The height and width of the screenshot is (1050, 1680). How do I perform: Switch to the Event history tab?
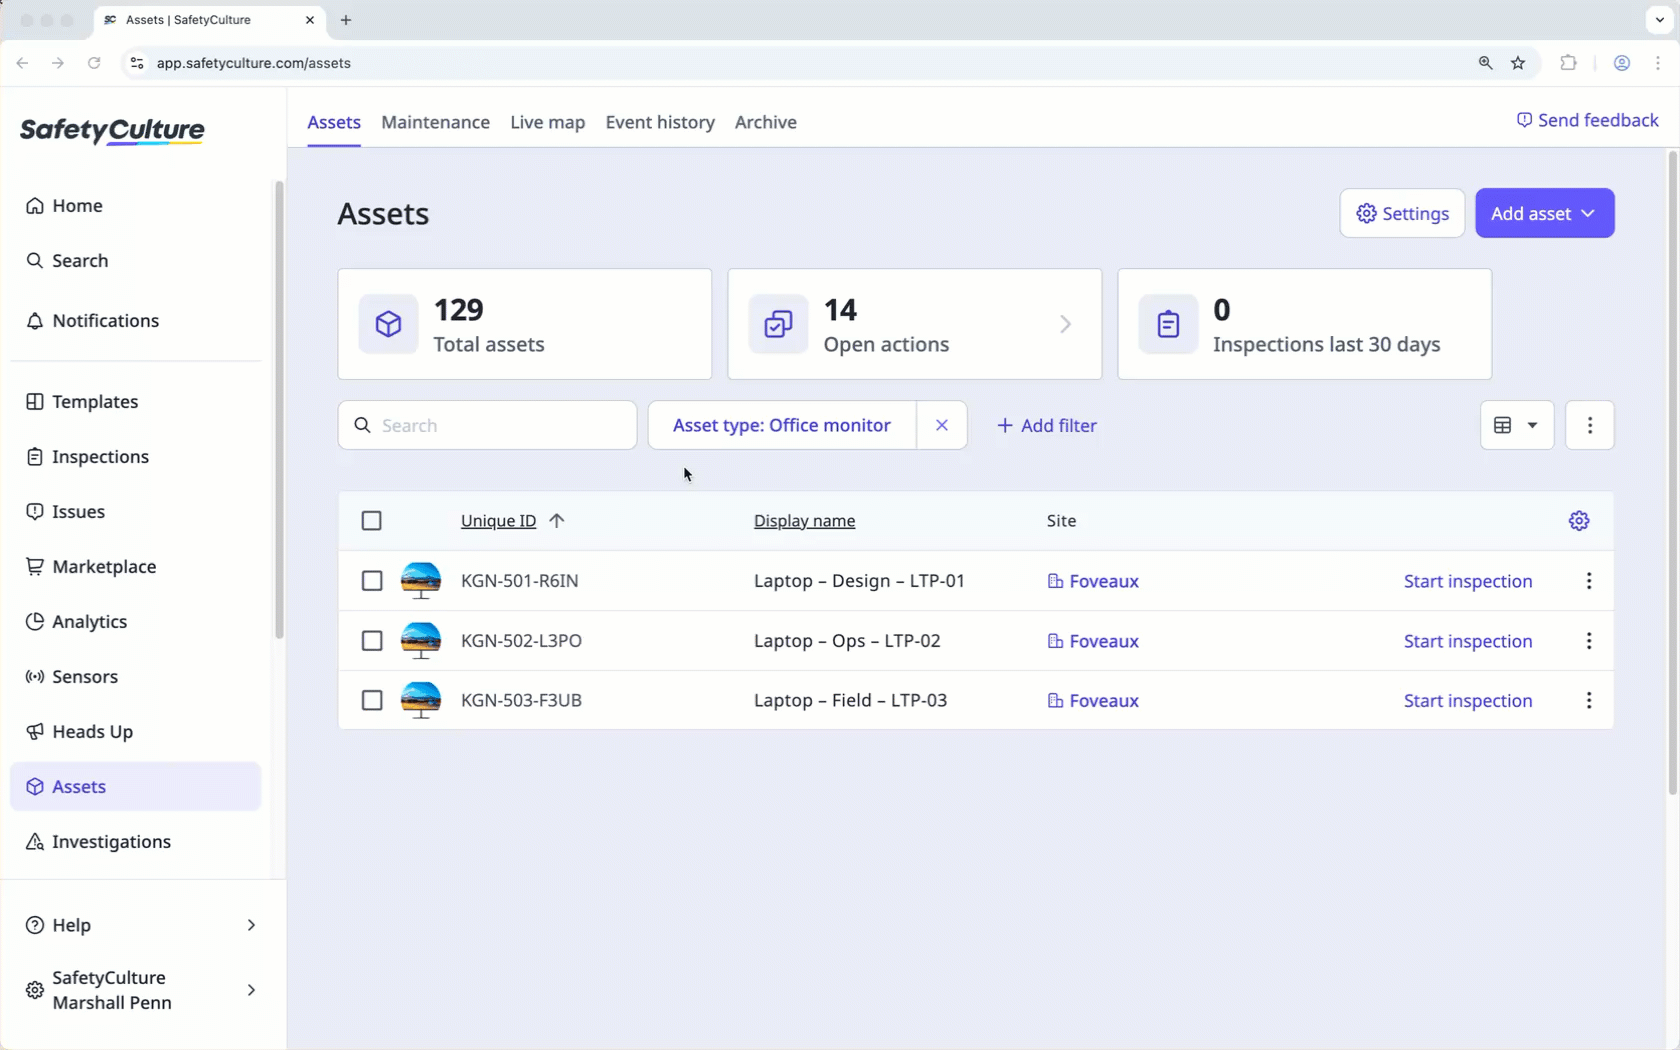tap(660, 122)
